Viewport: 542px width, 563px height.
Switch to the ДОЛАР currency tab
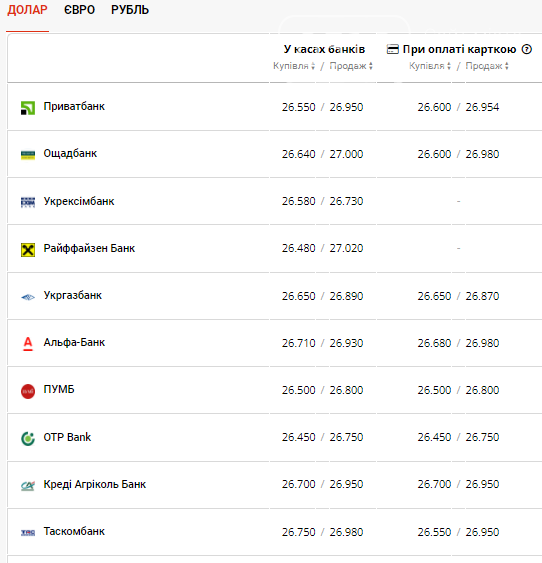[x=27, y=10]
